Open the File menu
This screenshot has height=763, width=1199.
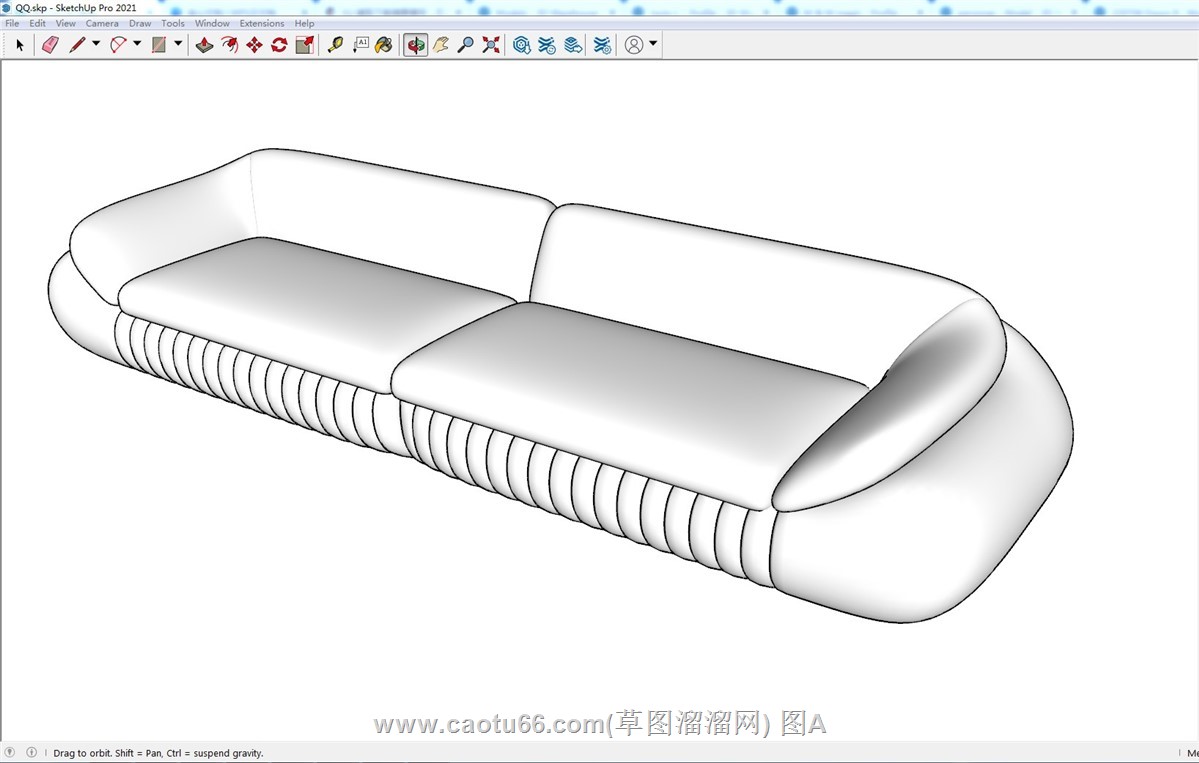click(x=12, y=23)
